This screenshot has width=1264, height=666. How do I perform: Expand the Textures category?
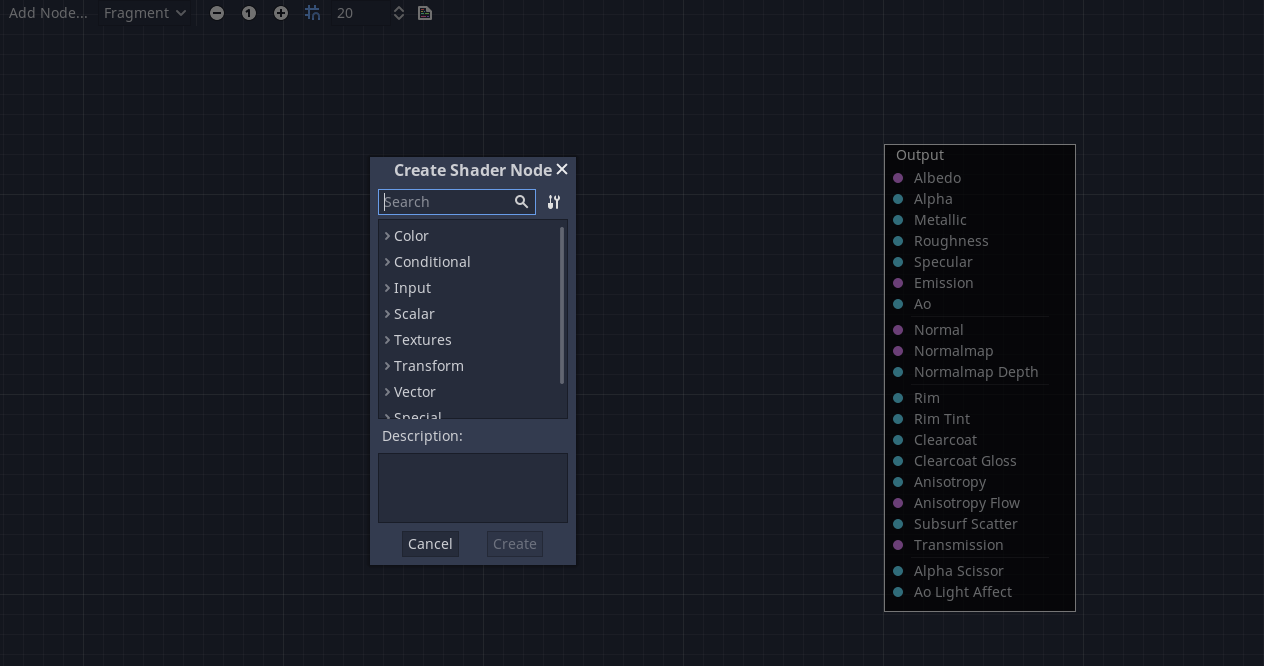[388, 340]
